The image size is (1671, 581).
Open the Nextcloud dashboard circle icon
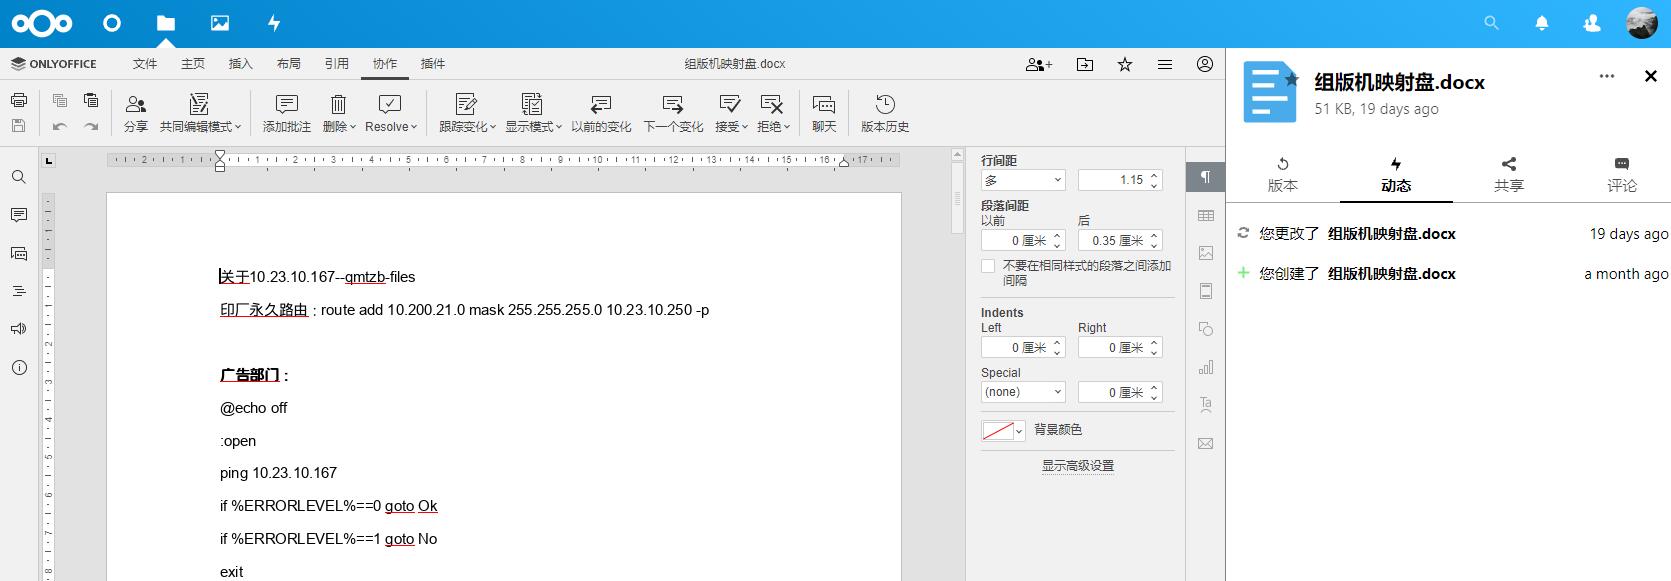(x=112, y=23)
